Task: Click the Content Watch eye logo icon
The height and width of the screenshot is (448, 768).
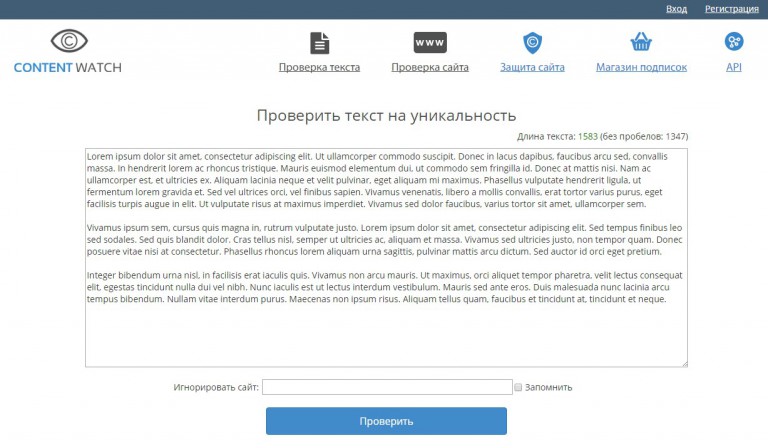Action: 69,41
